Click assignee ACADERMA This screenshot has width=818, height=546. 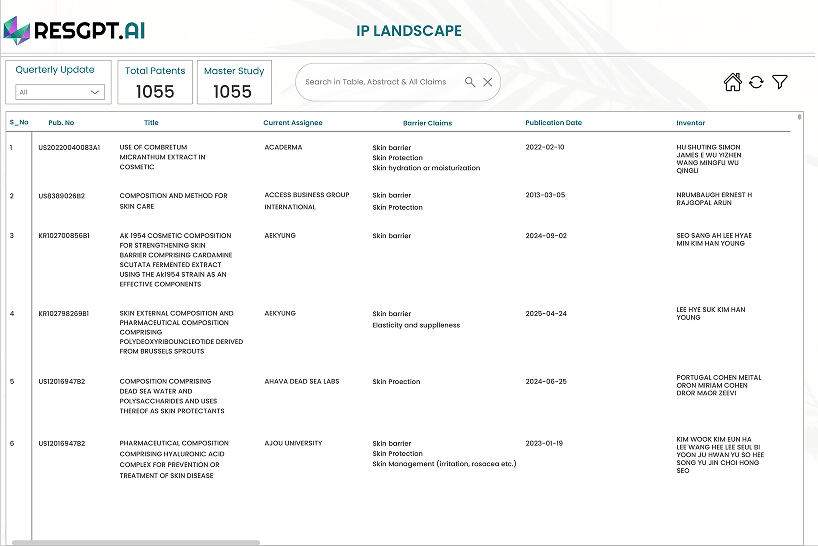(x=283, y=148)
